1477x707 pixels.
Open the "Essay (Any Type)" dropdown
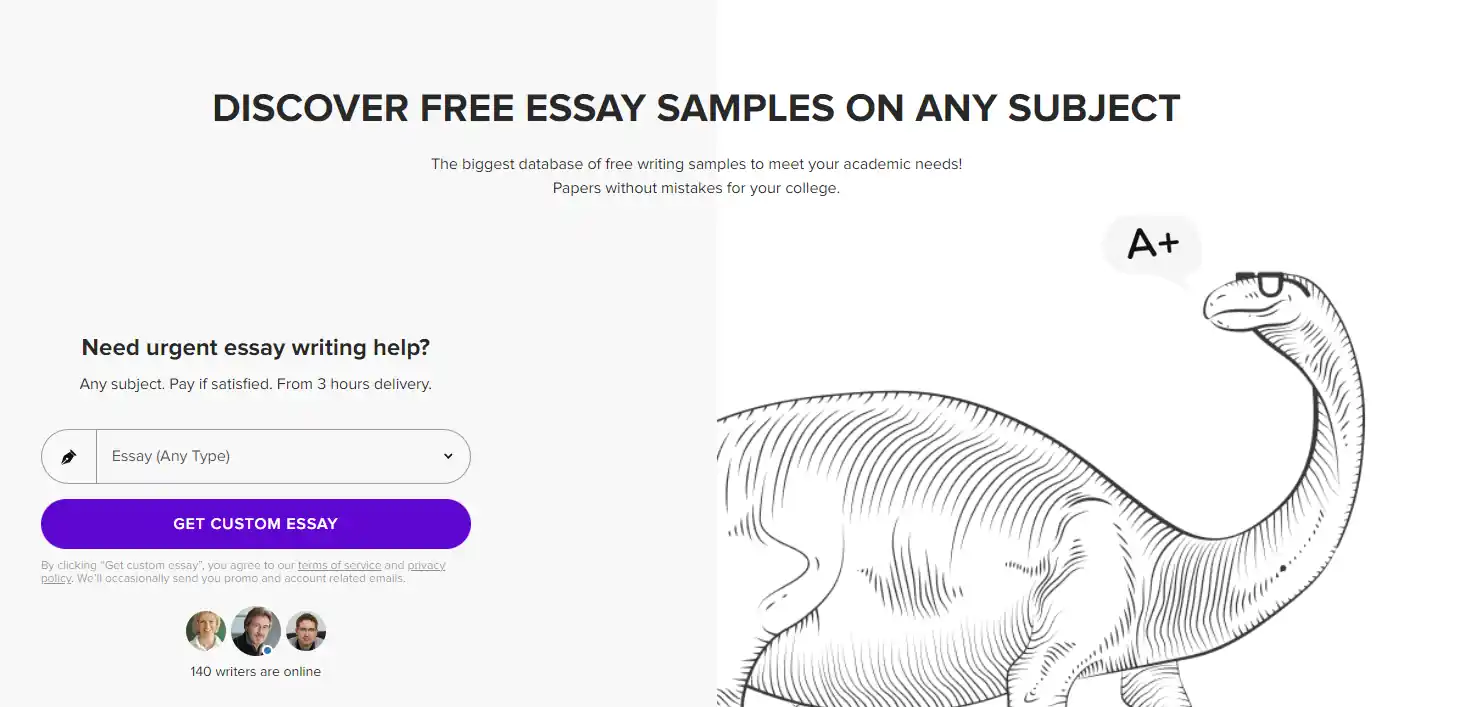point(270,456)
